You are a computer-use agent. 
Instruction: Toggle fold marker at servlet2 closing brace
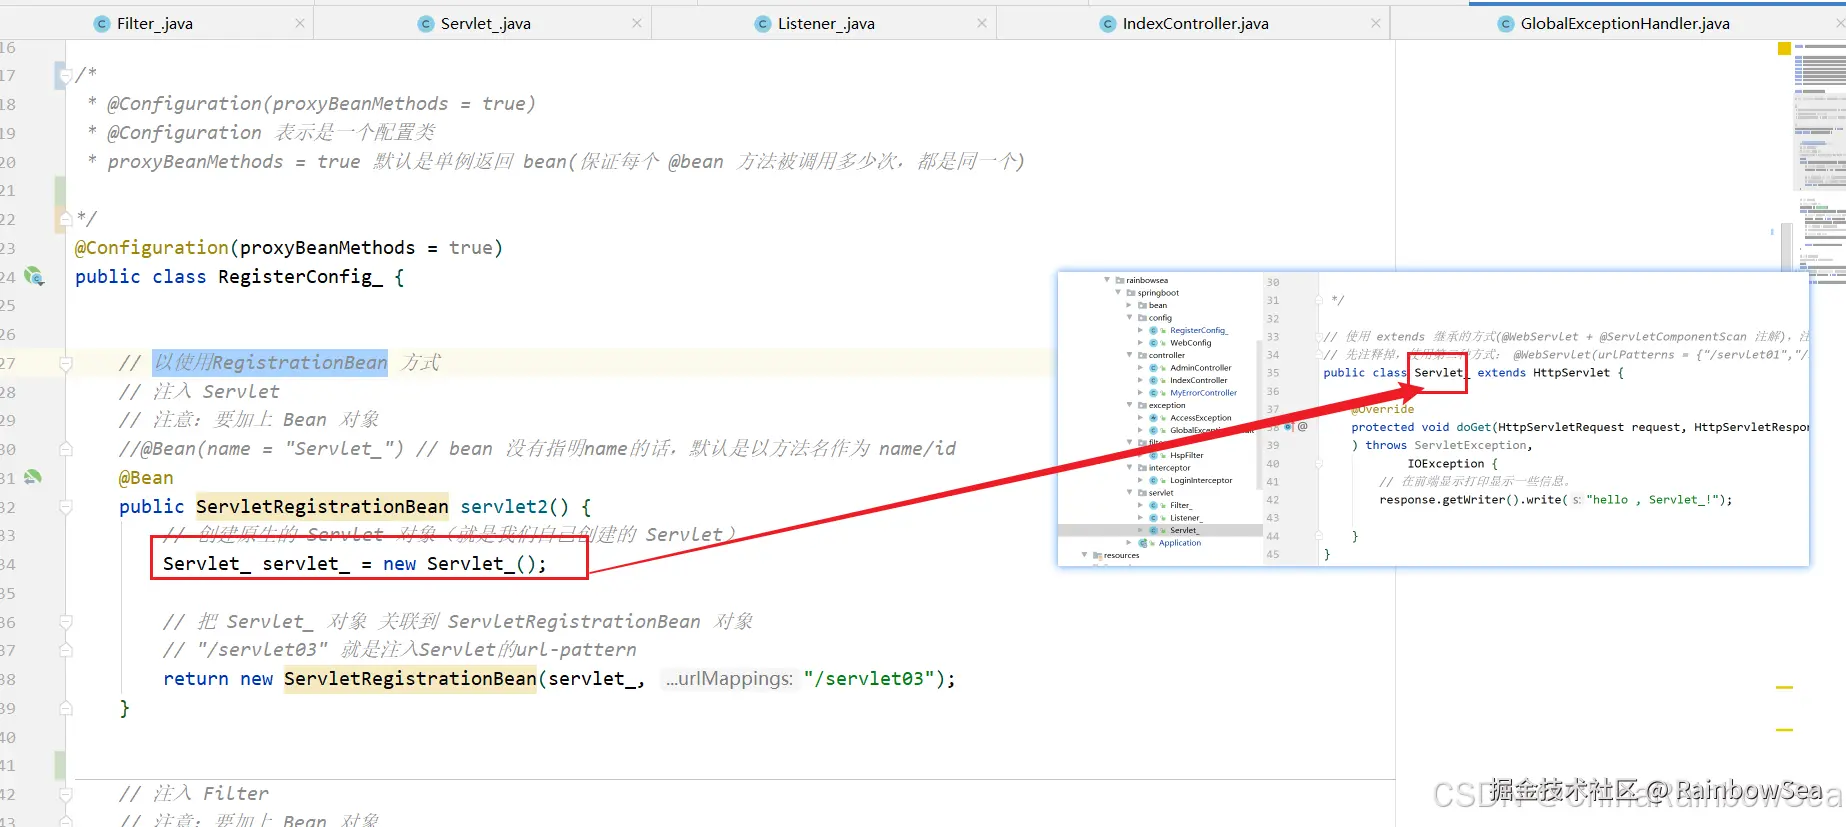66,708
